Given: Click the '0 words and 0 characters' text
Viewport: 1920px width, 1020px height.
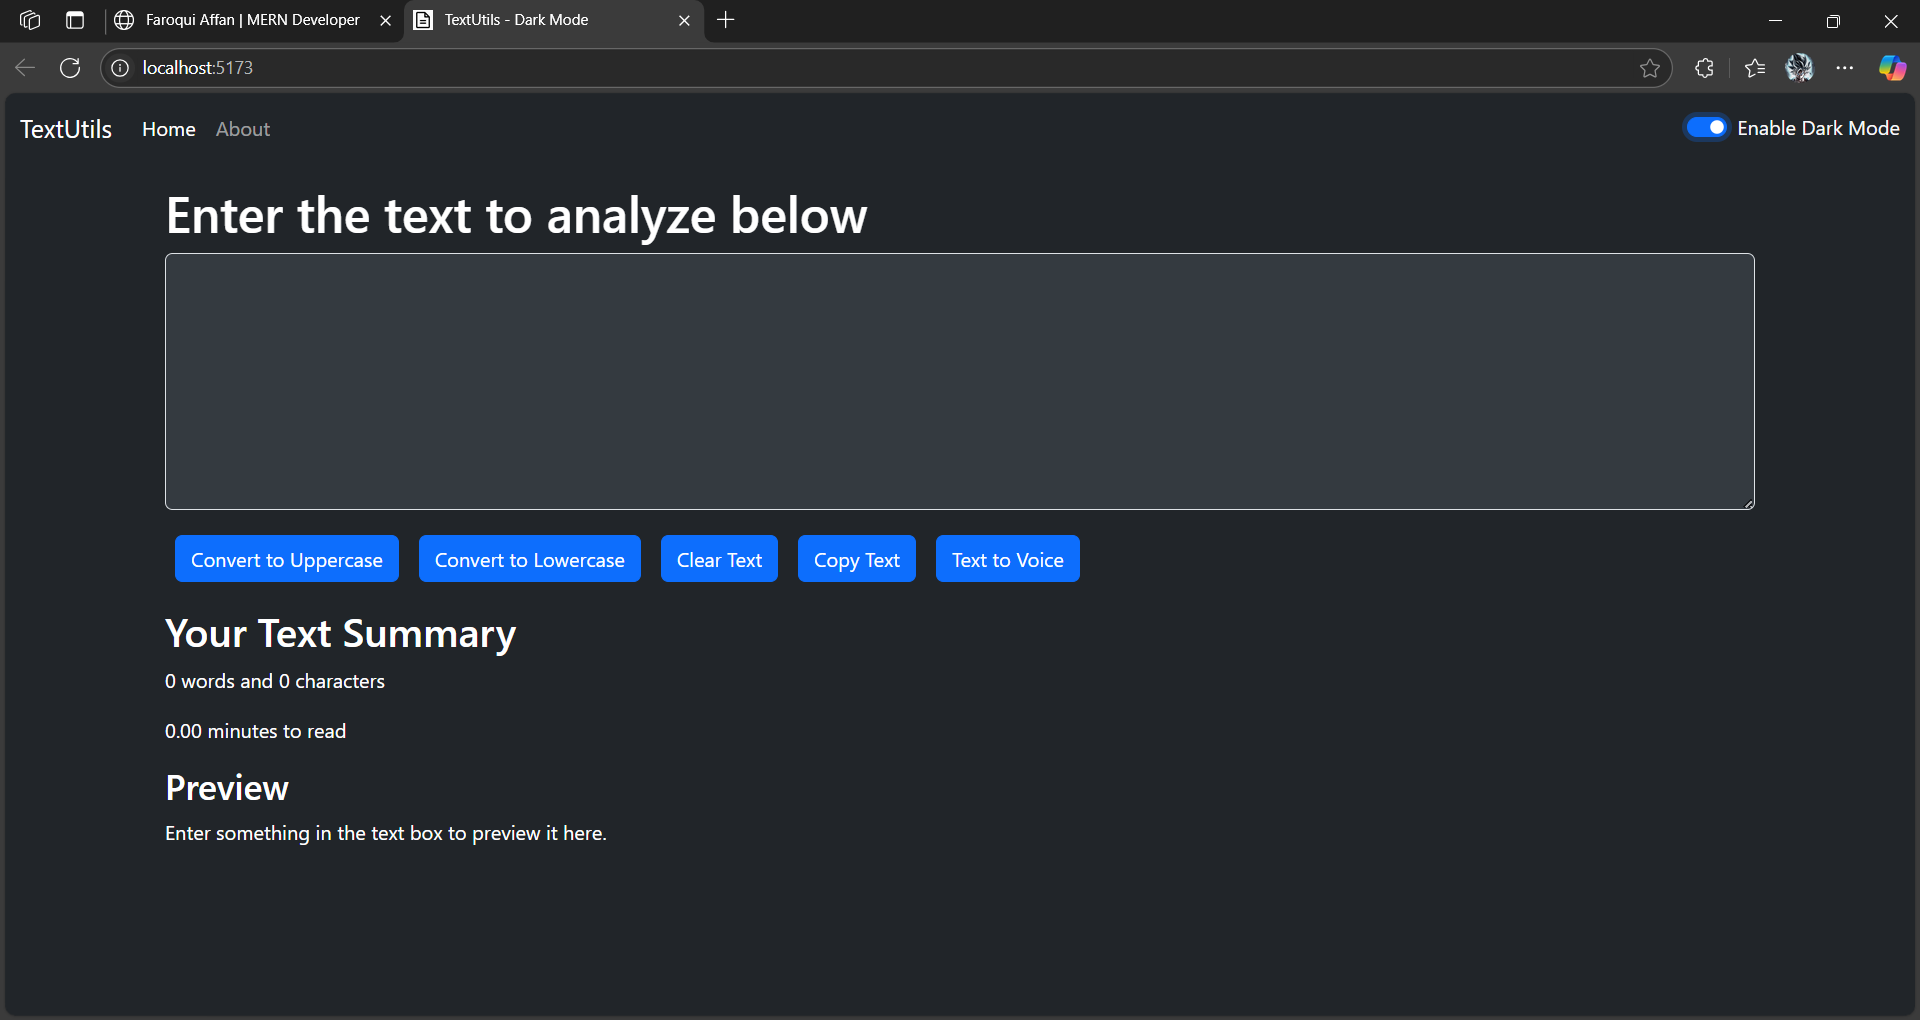Looking at the screenshot, I should click(275, 681).
